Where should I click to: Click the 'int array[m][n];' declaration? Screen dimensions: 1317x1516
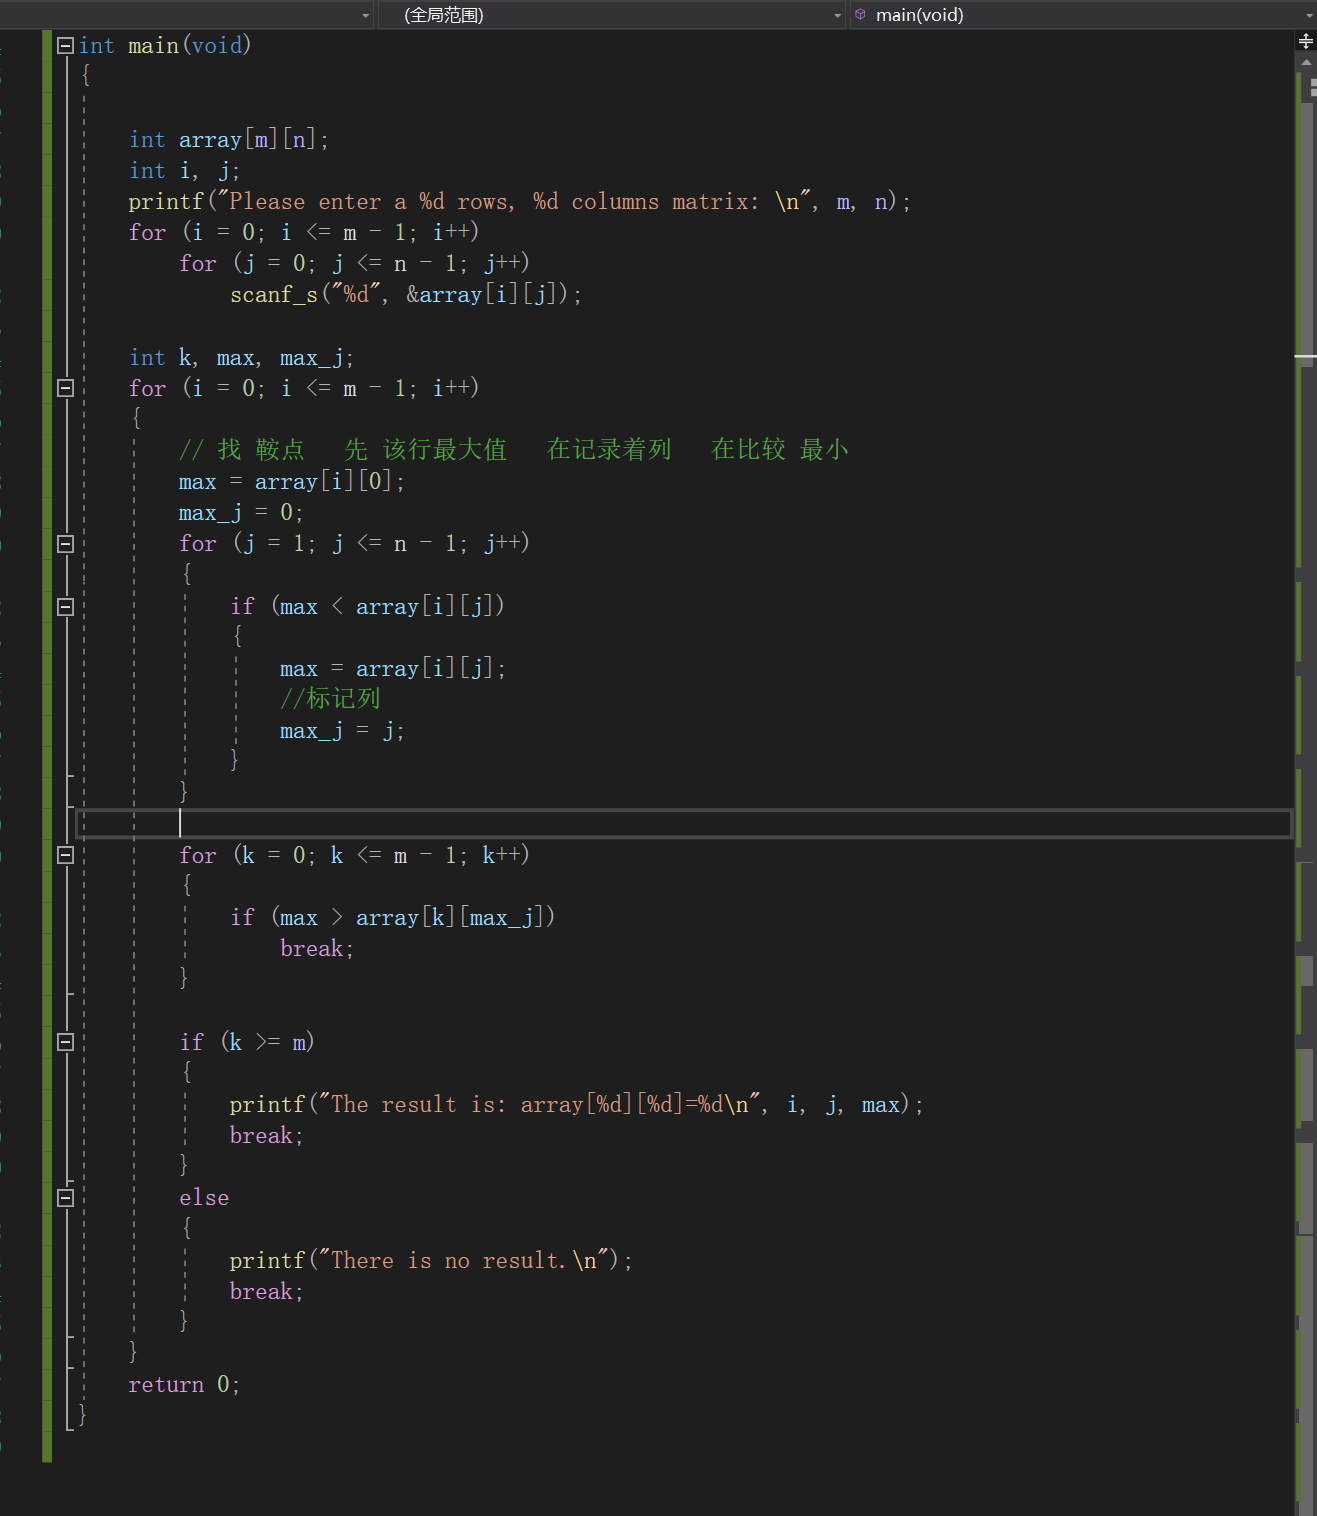pos(229,139)
